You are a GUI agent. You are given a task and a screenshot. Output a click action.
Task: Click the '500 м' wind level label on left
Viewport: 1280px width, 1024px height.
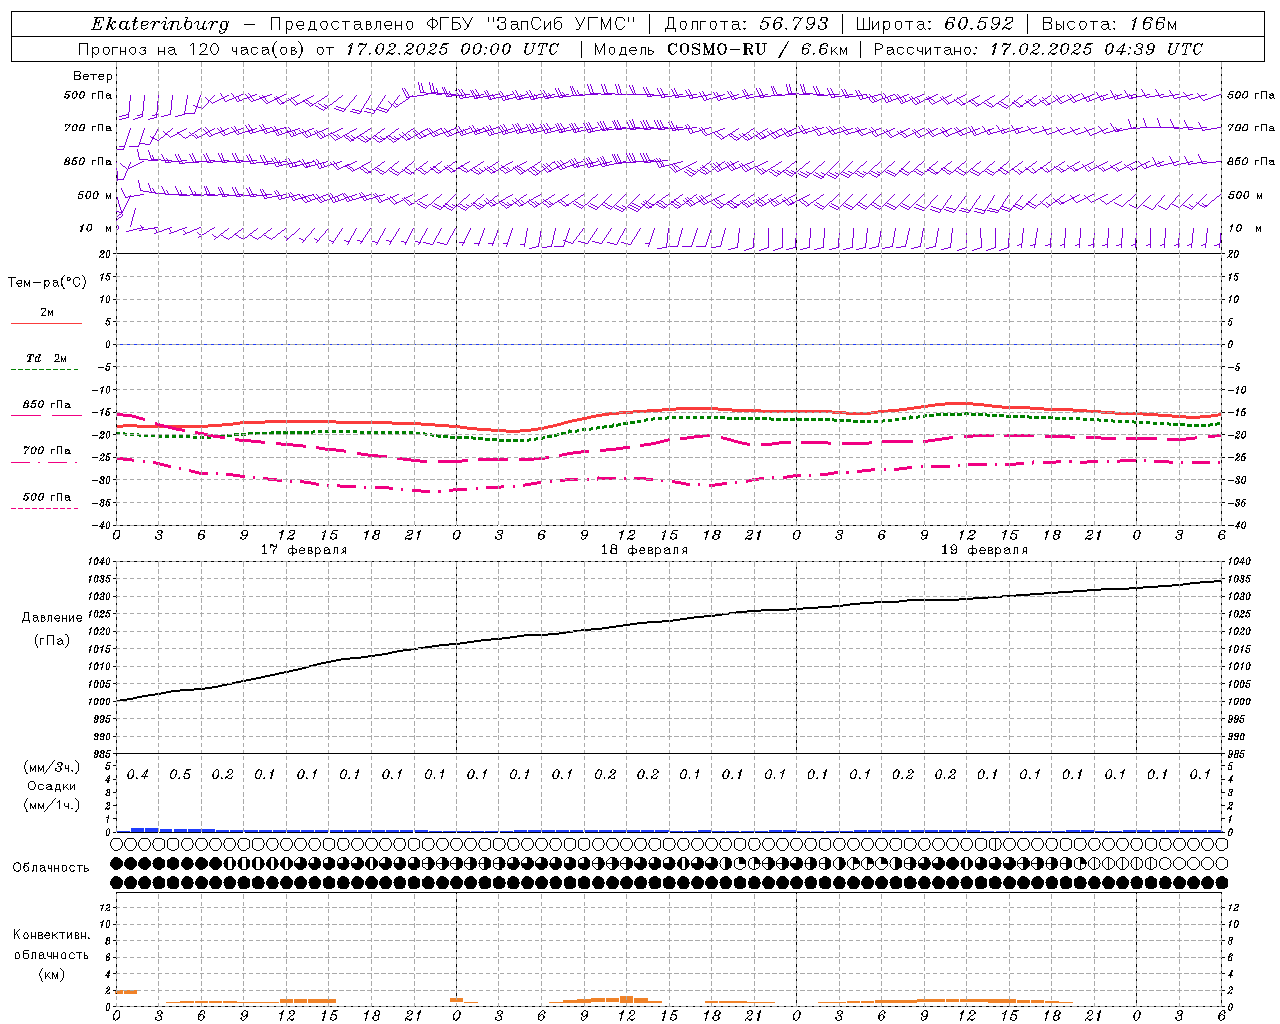pos(95,195)
